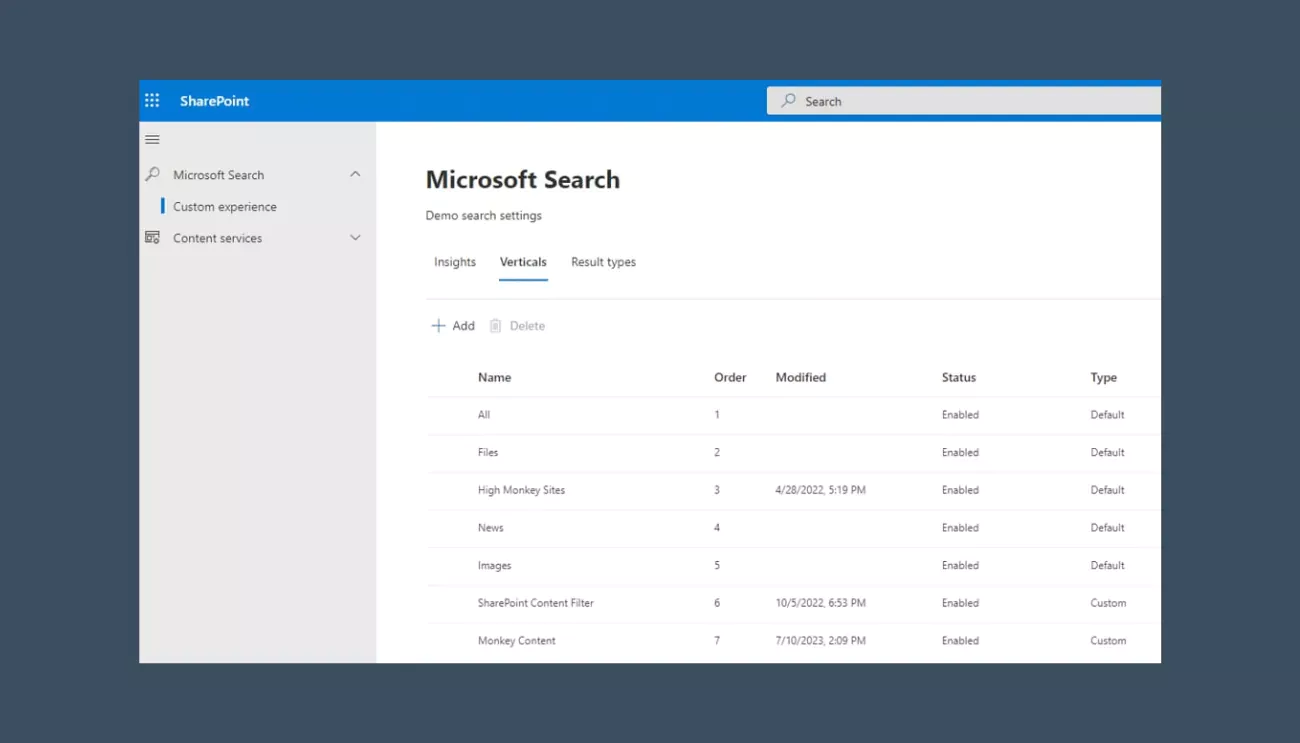
Task: Open the app launcher waffle icon
Action: 152,100
